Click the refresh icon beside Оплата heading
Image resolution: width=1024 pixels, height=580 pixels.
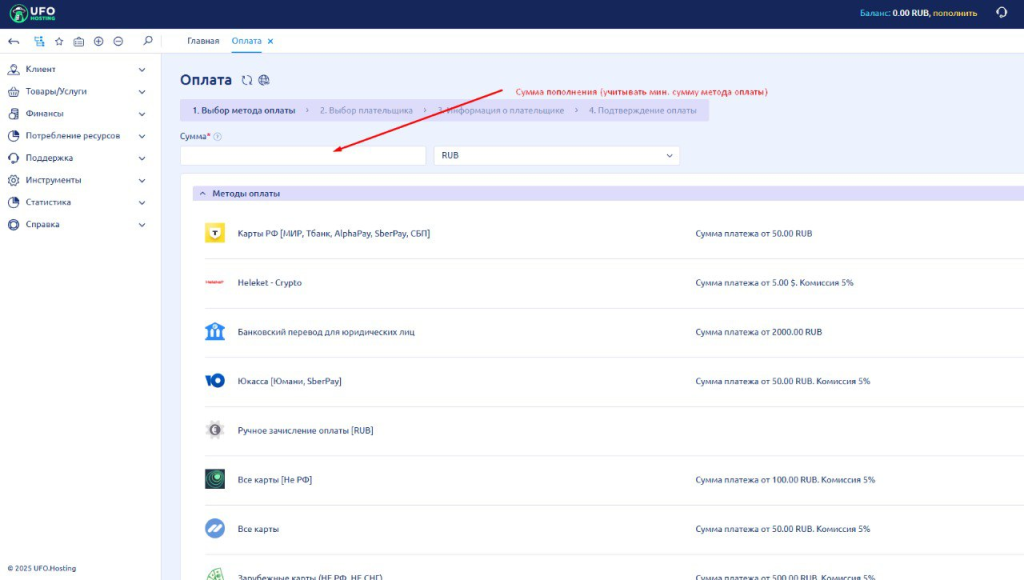[247, 80]
